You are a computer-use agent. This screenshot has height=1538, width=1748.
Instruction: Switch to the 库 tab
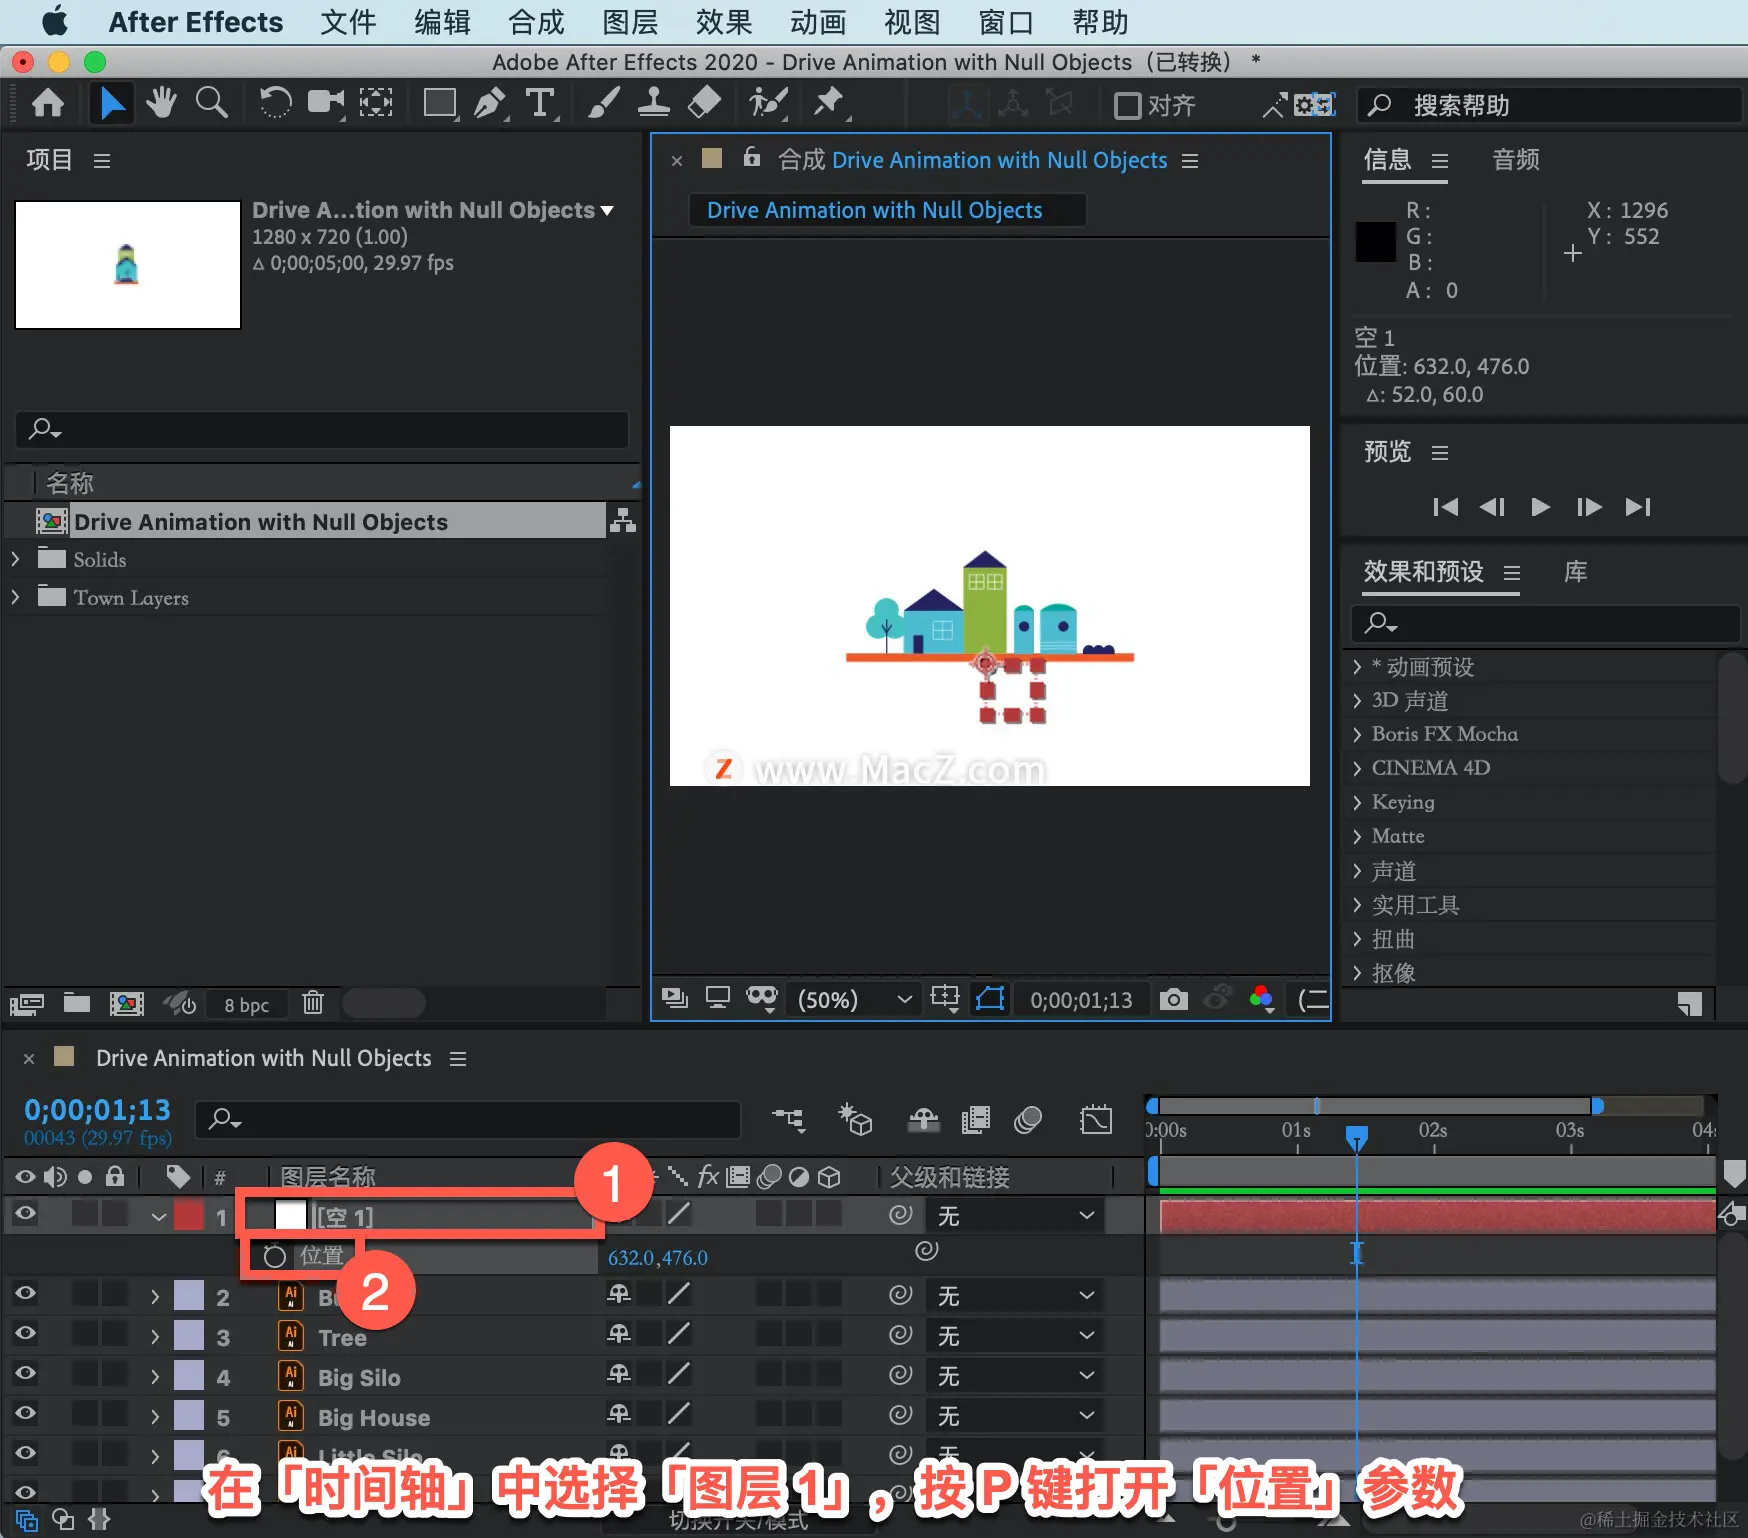point(1576,572)
